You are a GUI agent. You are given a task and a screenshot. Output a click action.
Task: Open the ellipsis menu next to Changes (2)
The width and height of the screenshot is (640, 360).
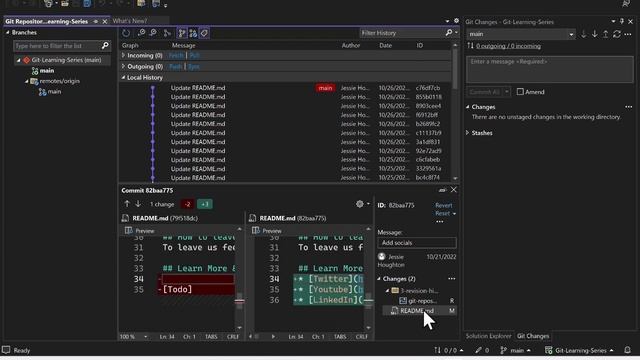pos(451,279)
